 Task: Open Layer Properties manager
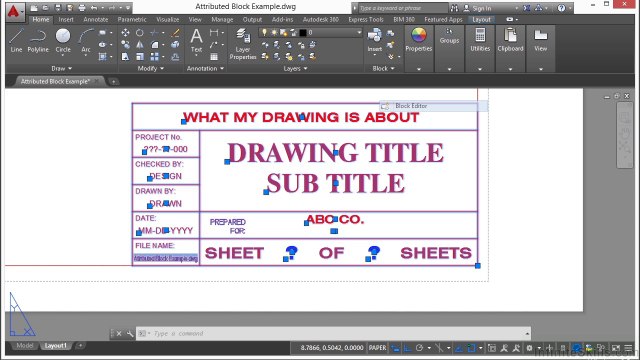pyautogui.click(x=242, y=44)
